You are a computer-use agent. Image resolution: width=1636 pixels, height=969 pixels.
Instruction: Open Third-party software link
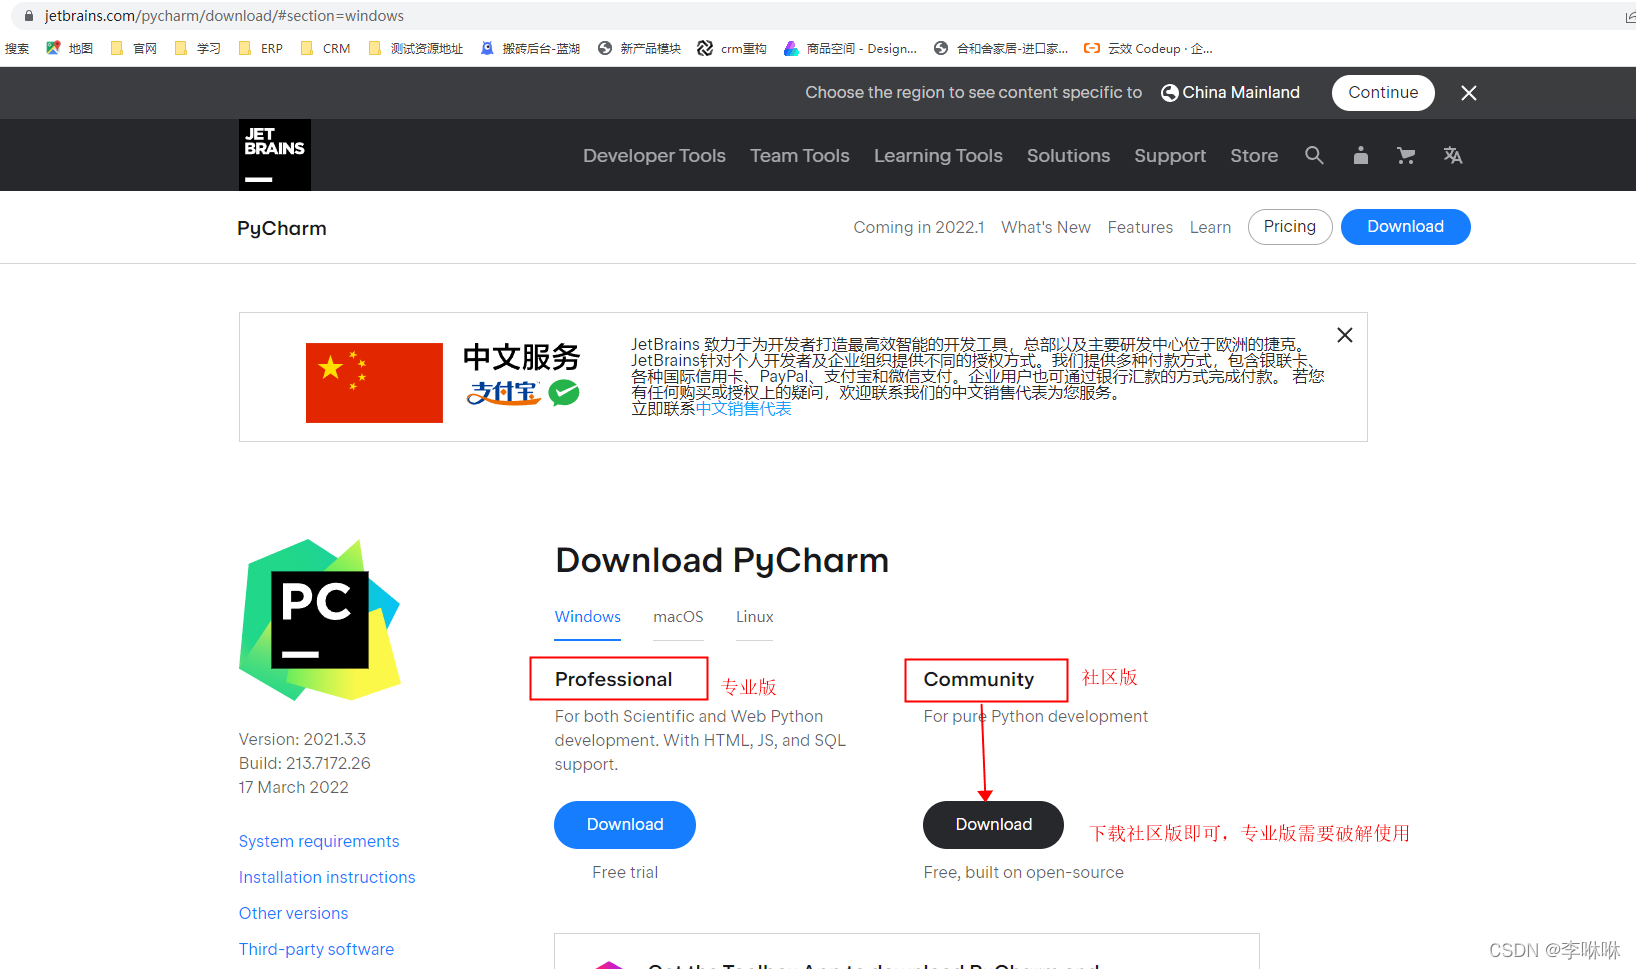pos(316,950)
